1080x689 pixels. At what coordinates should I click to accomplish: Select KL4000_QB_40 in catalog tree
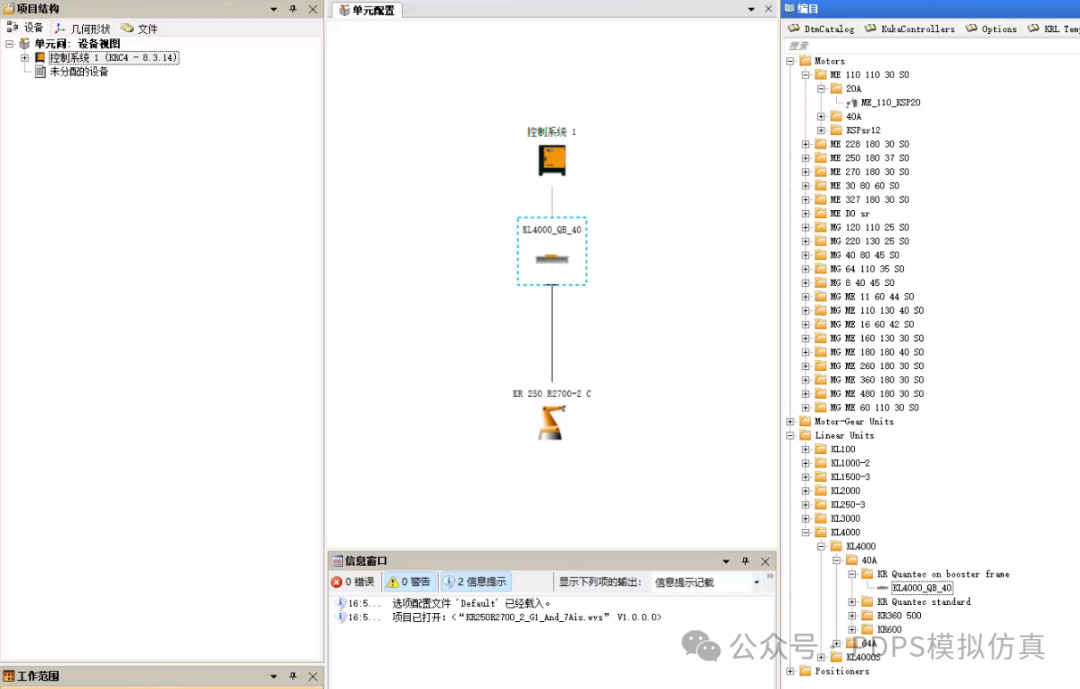(922, 588)
